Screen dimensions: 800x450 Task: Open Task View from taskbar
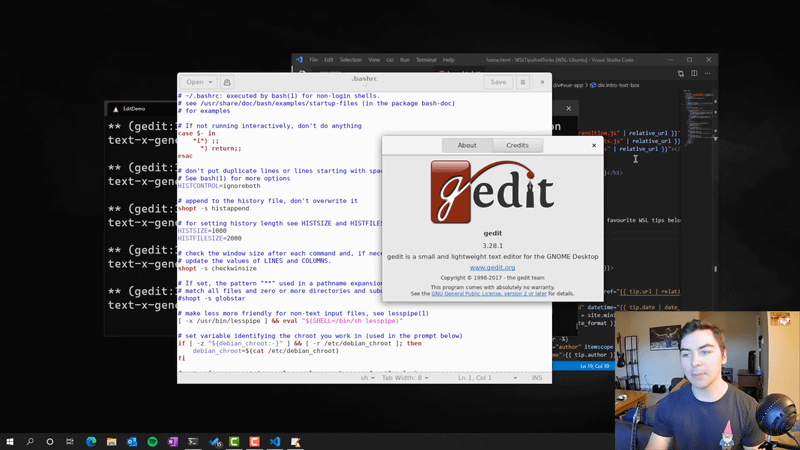point(70,441)
